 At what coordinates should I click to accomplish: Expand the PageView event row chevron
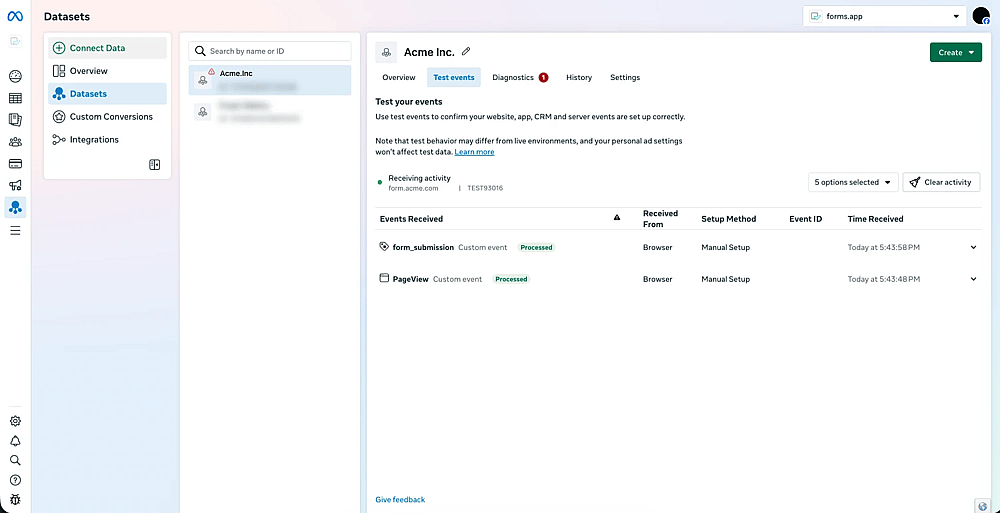[x=973, y=279]
